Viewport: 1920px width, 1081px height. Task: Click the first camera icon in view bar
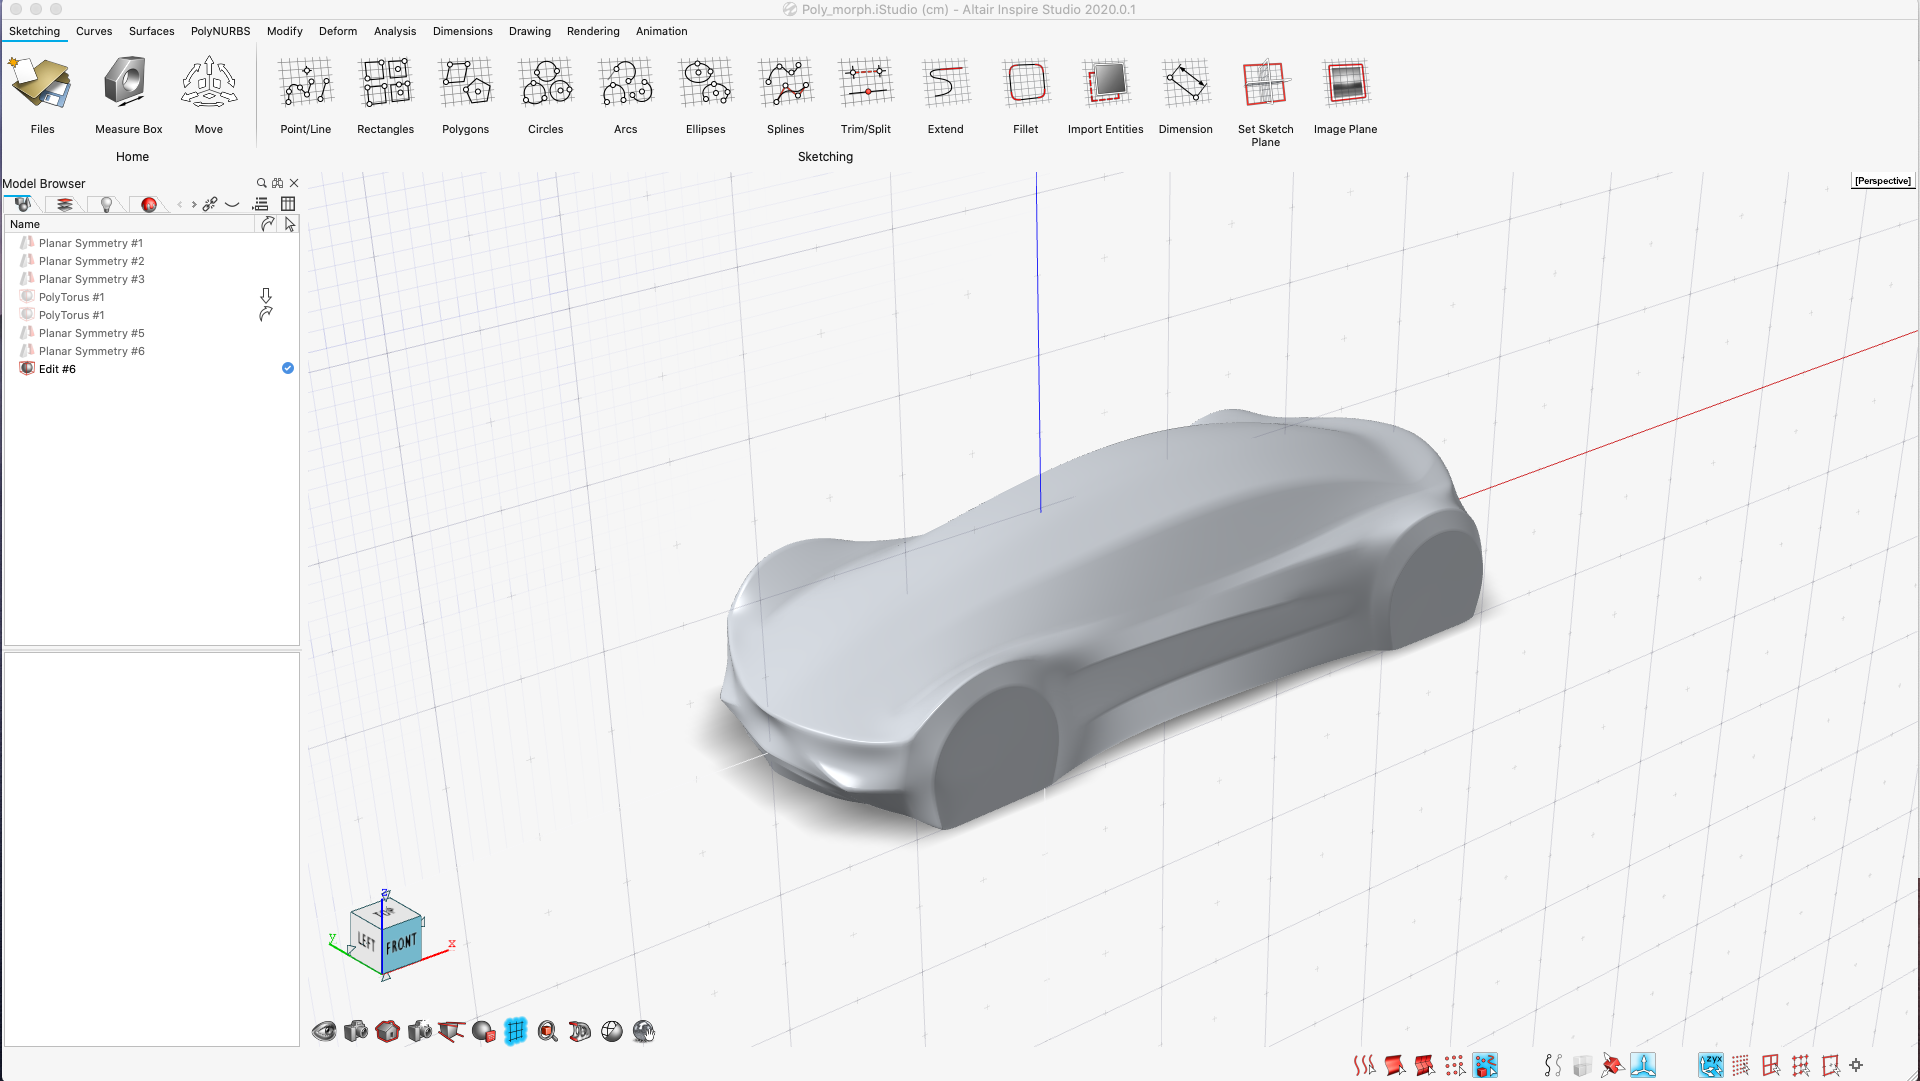coord(356,1031)
